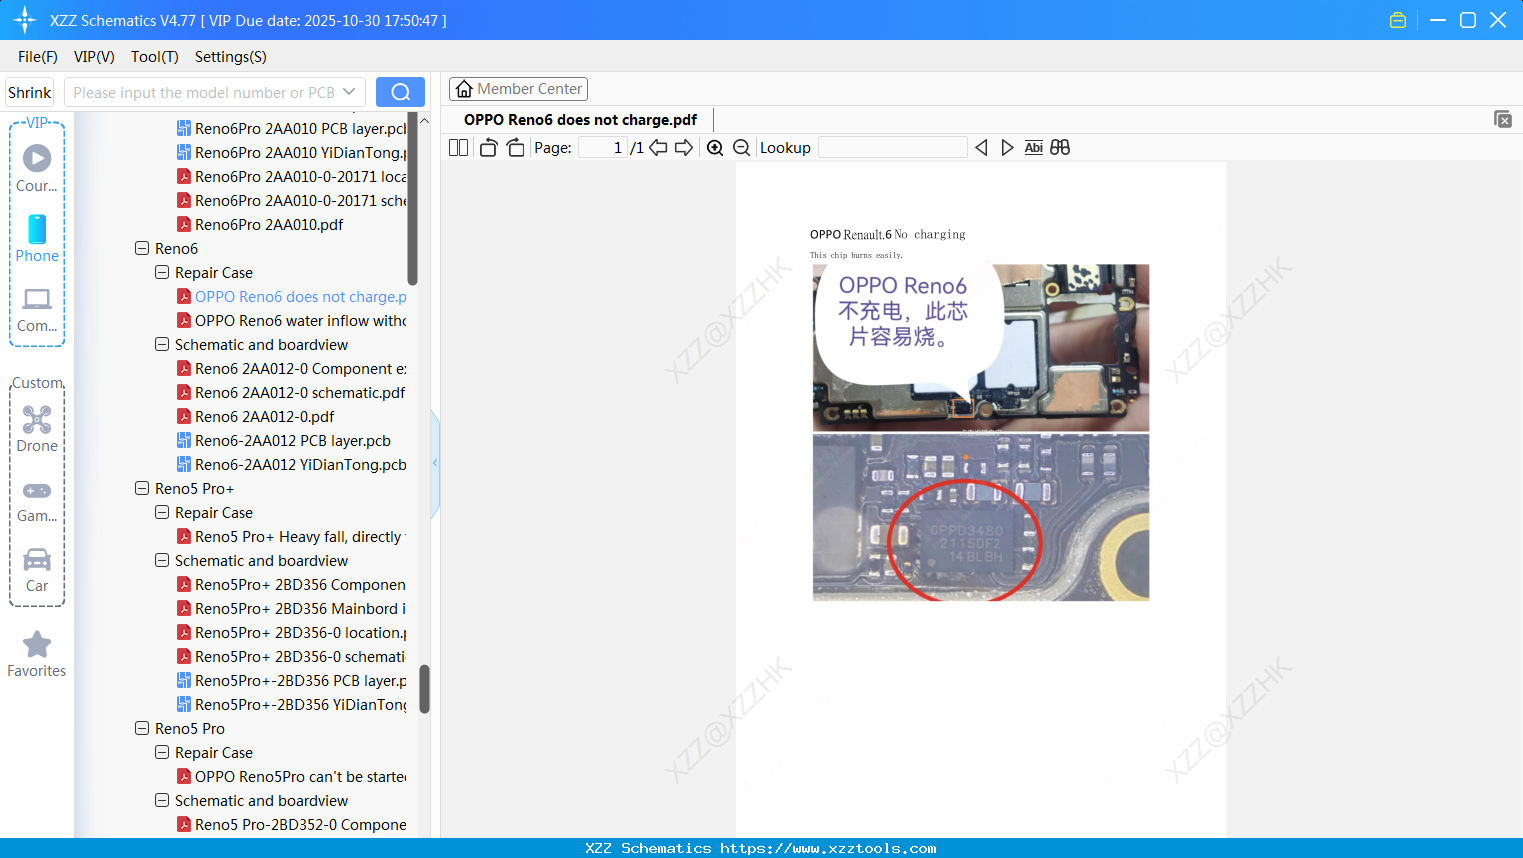Collapse the Reno5 Pro+ tree node
Viewport: 1523px width, 858px height.
[x=142, y=488]
